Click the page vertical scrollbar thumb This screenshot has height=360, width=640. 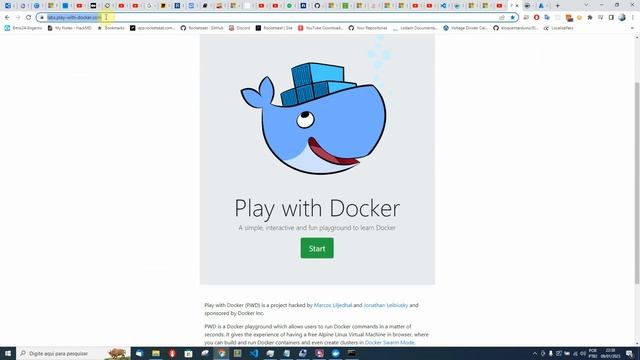[x=637, y=183]
